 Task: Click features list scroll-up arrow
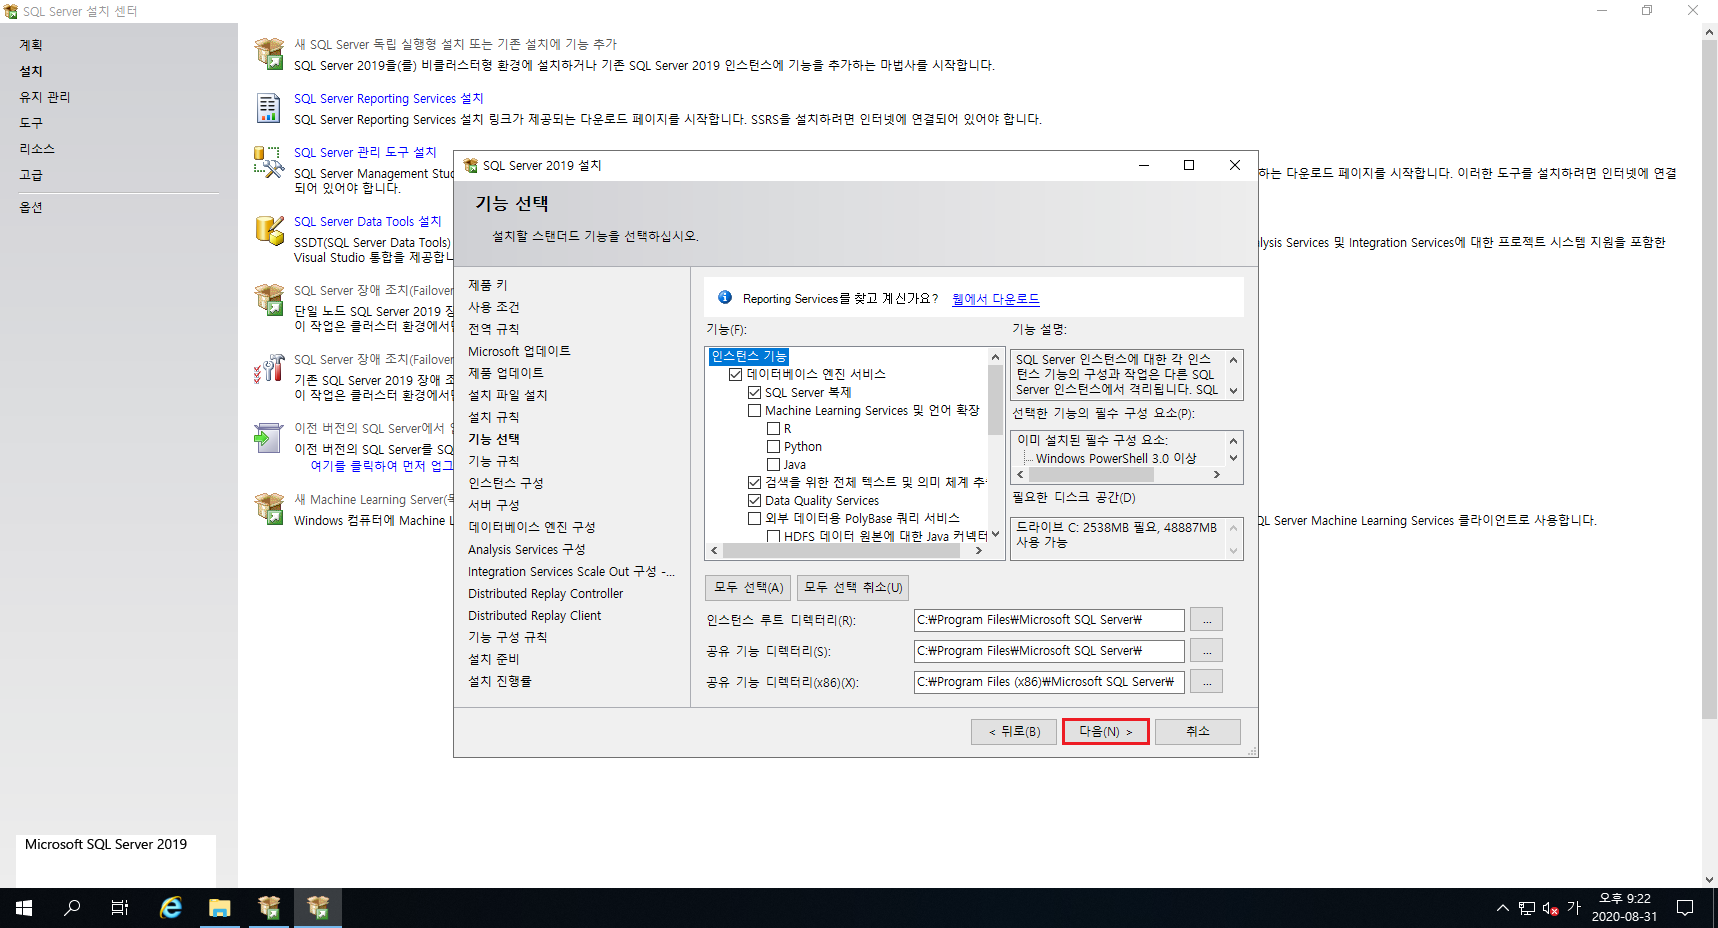click(995, 357)
